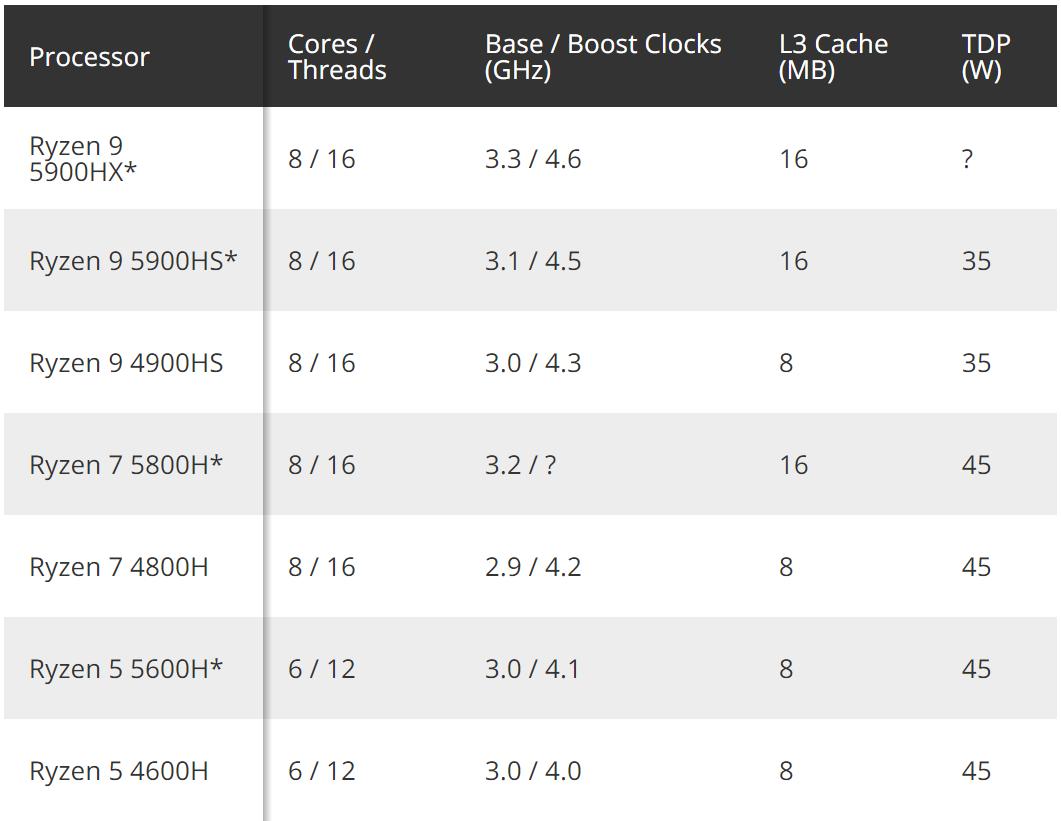Viewport: 1061px width, 821px height.
Task: Click the Ryzen 5 4600H row label
Action: click(x=119, y=771)
